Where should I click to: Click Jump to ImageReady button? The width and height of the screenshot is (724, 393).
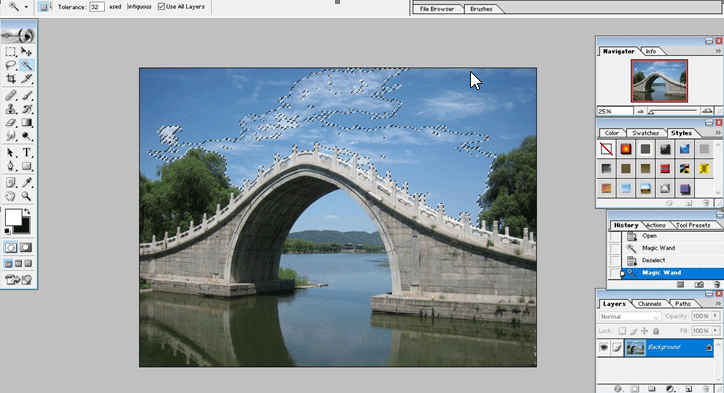(18, 279)
